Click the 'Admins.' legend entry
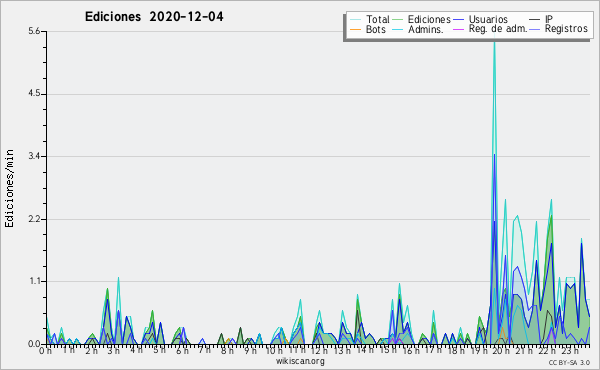The image size is (600, 370). tap(426, 29)
